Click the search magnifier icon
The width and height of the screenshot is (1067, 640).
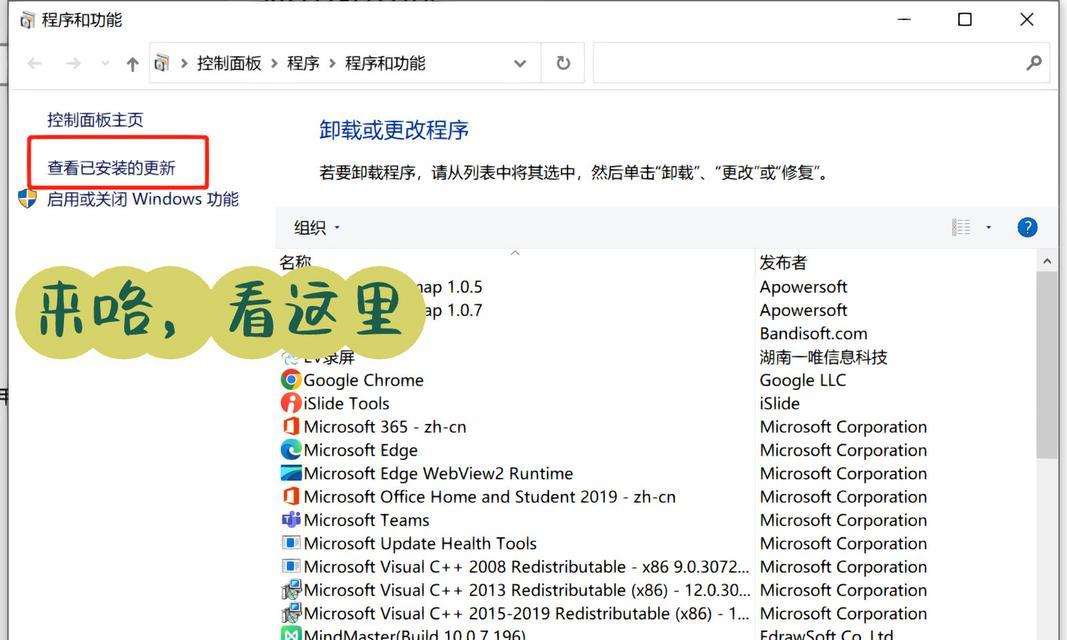[x=1034, y=63]
